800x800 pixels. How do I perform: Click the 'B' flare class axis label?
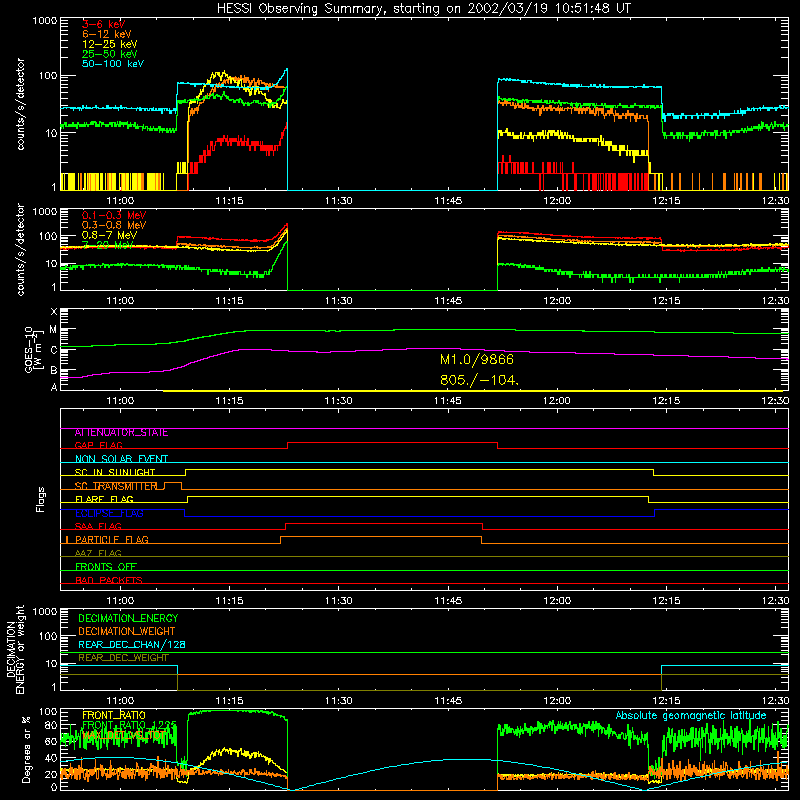coord(54,371)
